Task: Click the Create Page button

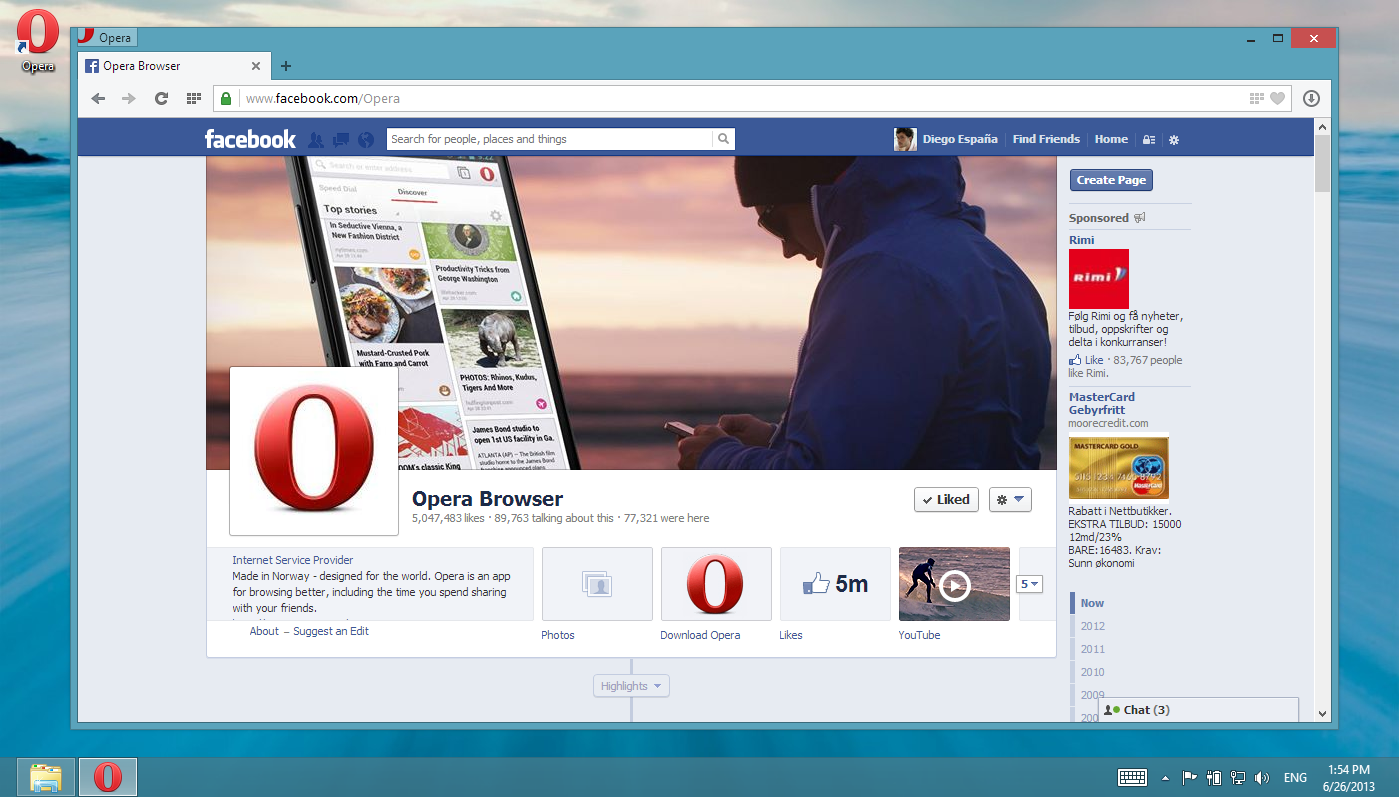Action: [x=1110, y=180]
